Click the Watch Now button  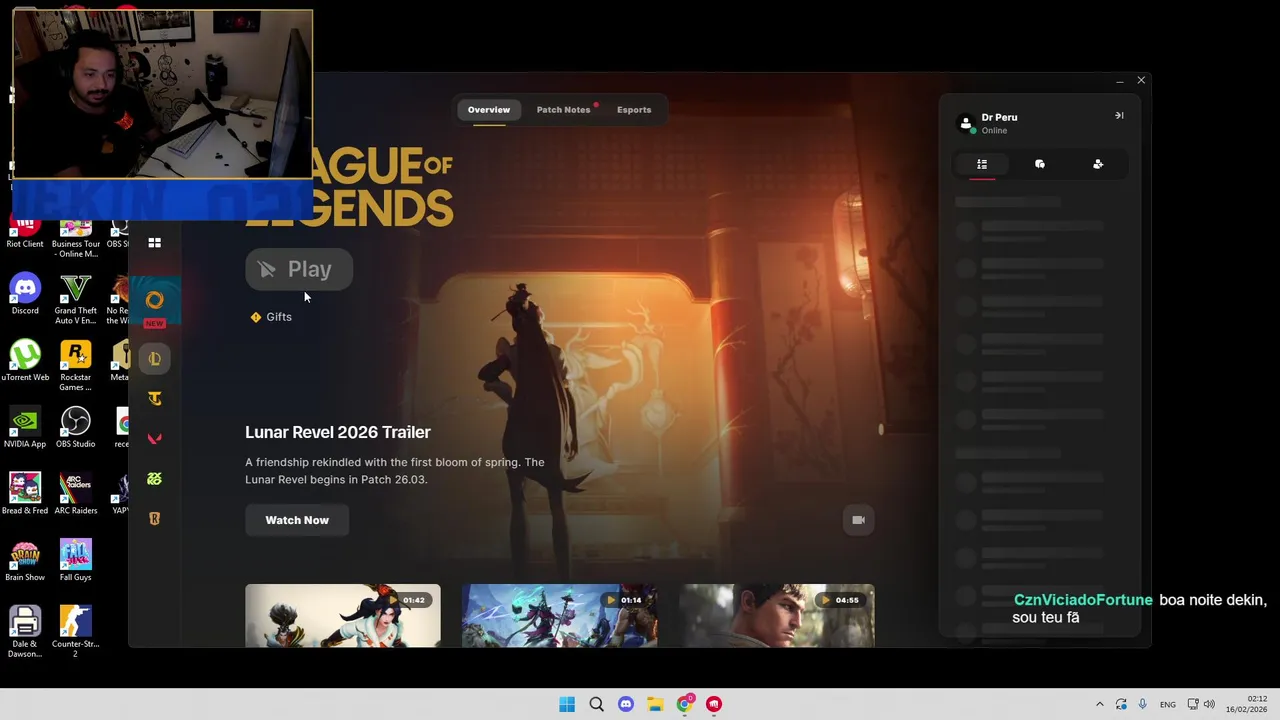[297, 520]
